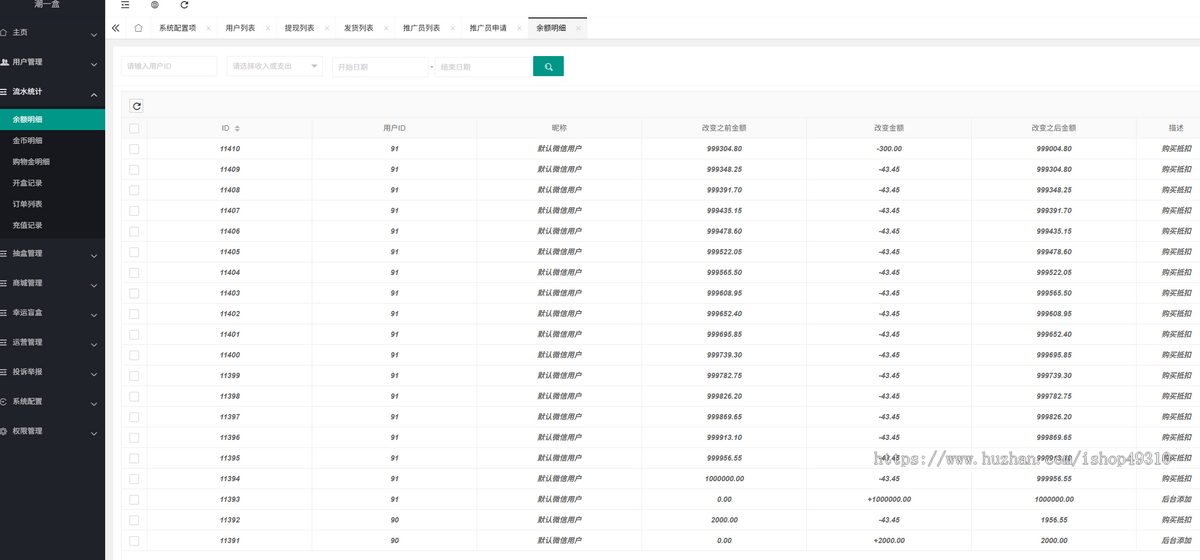Toggle the sidebar collapse icon
This screenshot has width=1200, height=560.
[125, 5]
